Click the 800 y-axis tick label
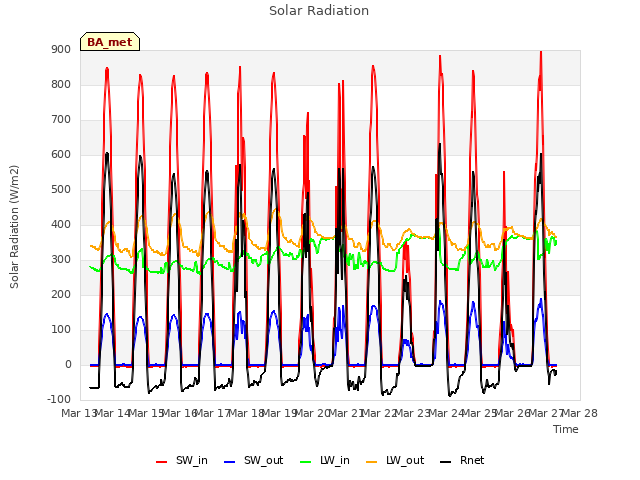This screenshot has height=480, width=640. (61, 84)
